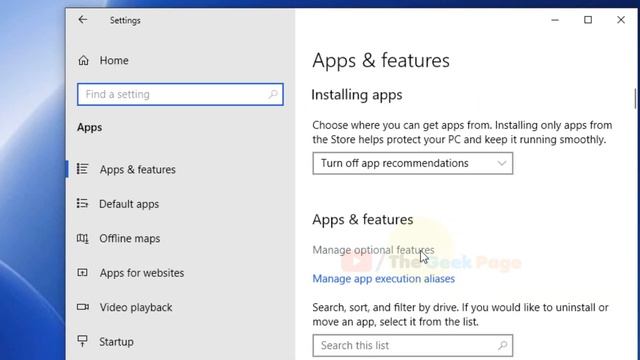The height and width of the screenshot is (360, 640).
Task: Focus the Find a setting search box
Action: point(180,94)
